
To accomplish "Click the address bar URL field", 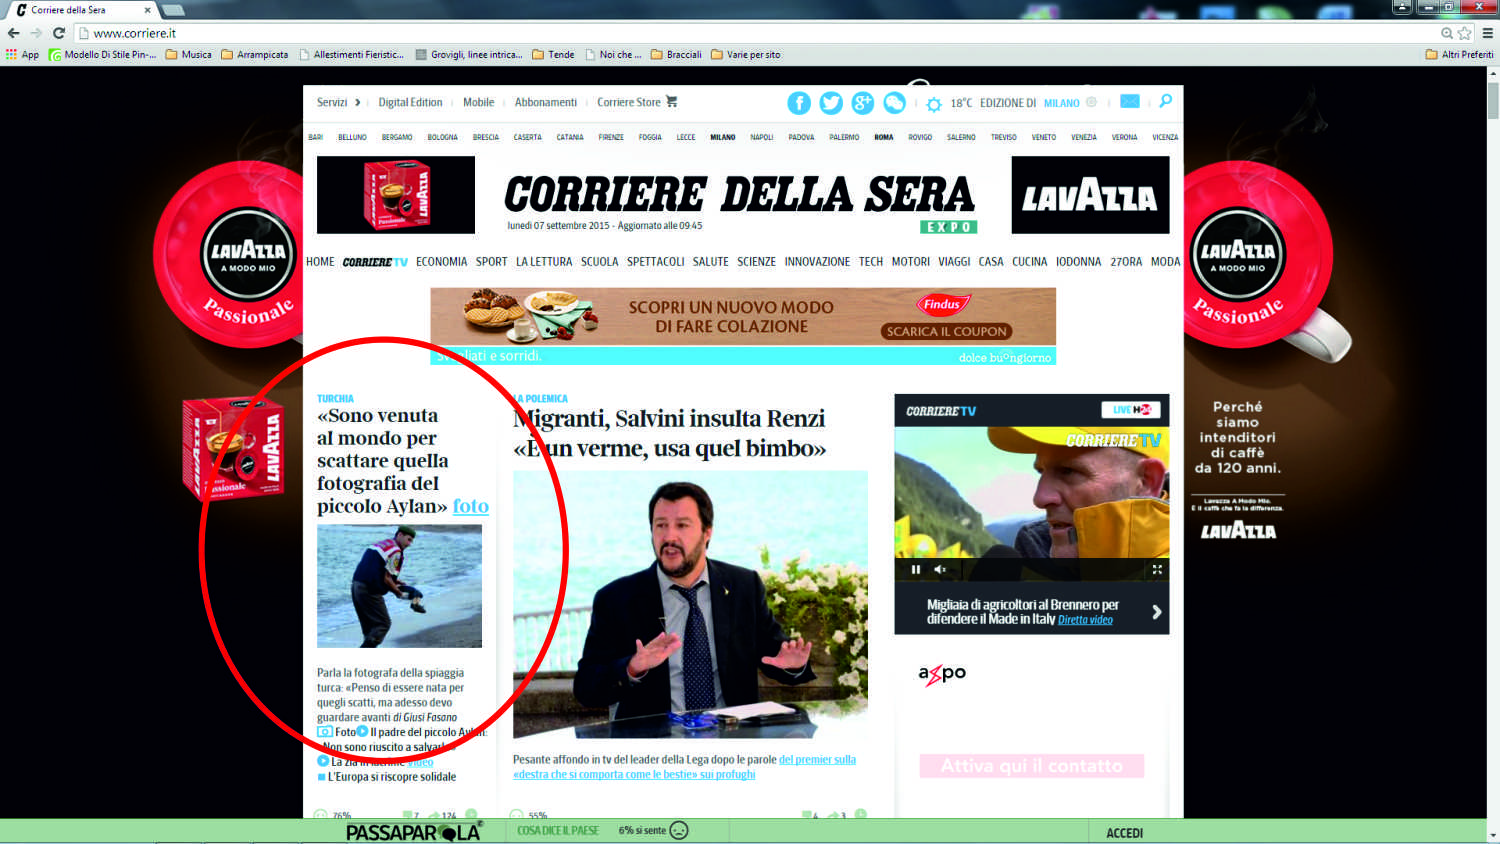I will 760,33.
